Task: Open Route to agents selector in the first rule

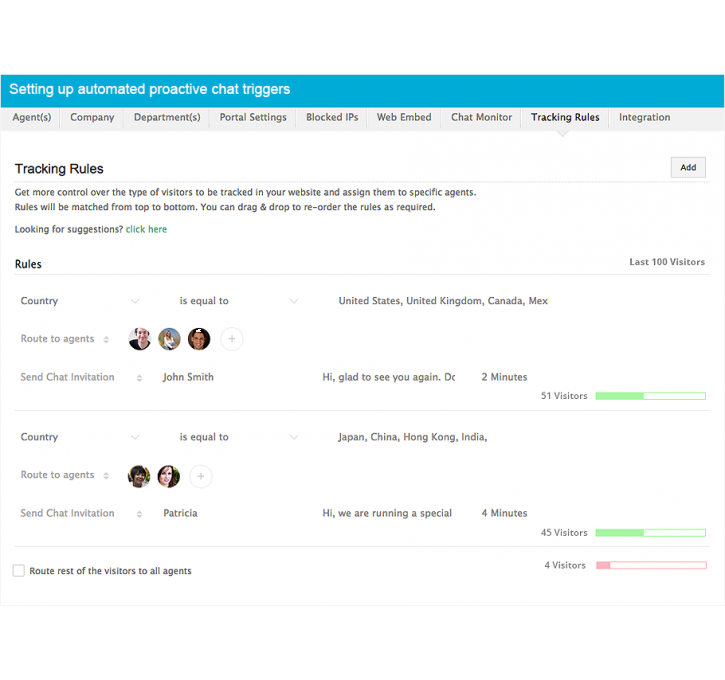Action: tap(106, 340)
